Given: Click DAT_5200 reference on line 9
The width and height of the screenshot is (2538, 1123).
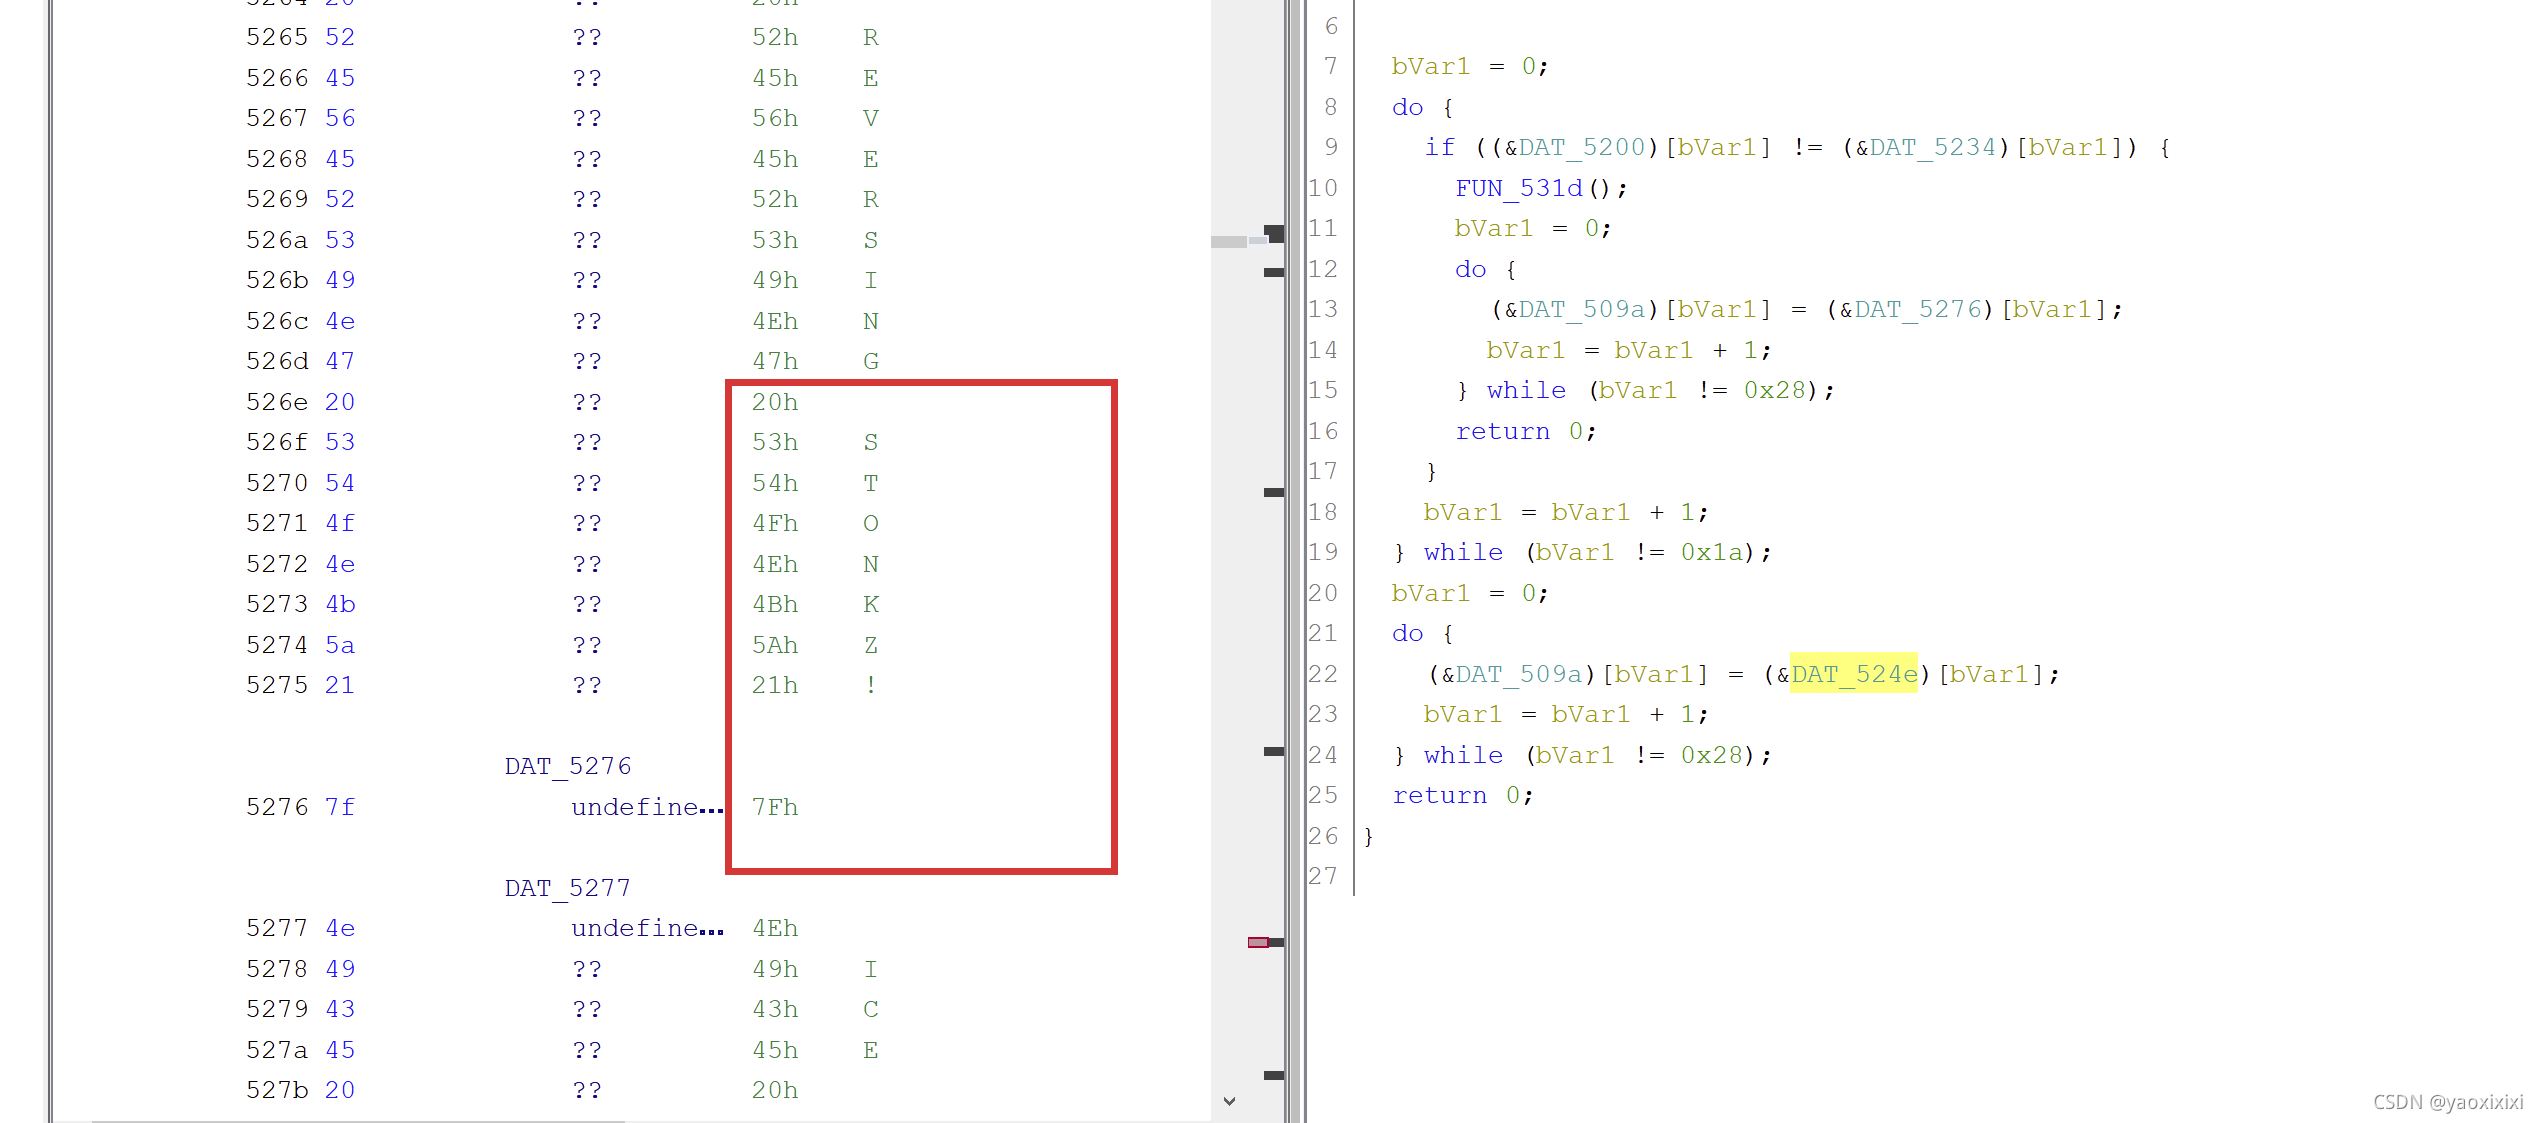Looking at the screenshot, I should 1581,148.
